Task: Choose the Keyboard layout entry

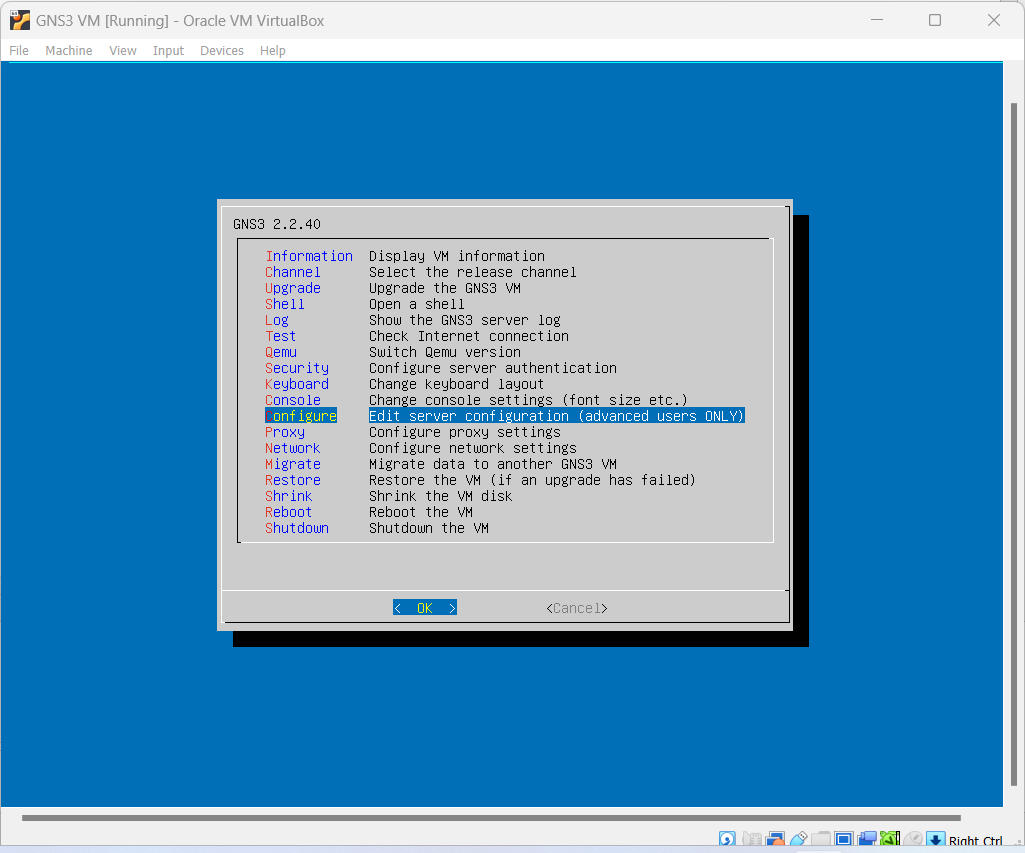Action: click(404, 384)
